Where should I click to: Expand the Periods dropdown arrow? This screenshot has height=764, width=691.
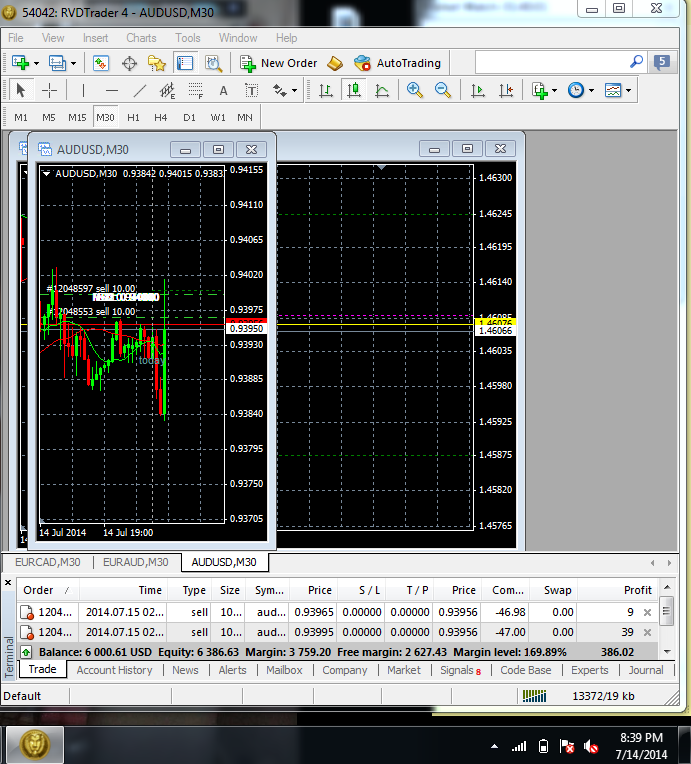[x=592, y=91]
